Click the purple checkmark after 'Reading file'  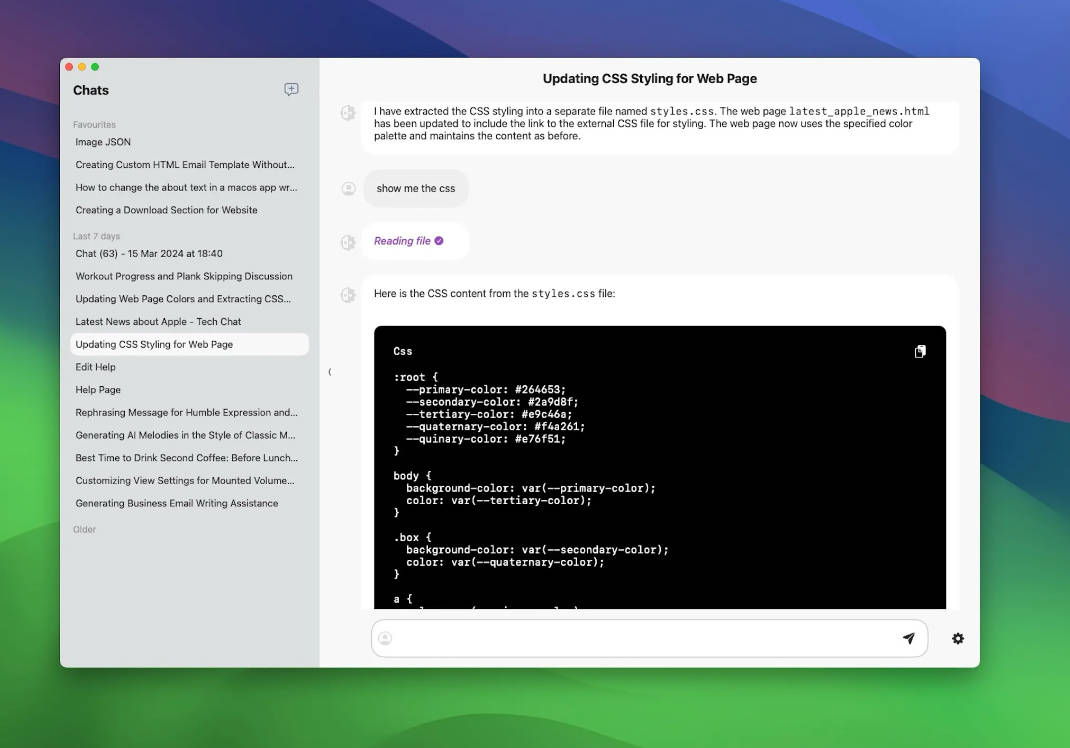coord(439,241)
